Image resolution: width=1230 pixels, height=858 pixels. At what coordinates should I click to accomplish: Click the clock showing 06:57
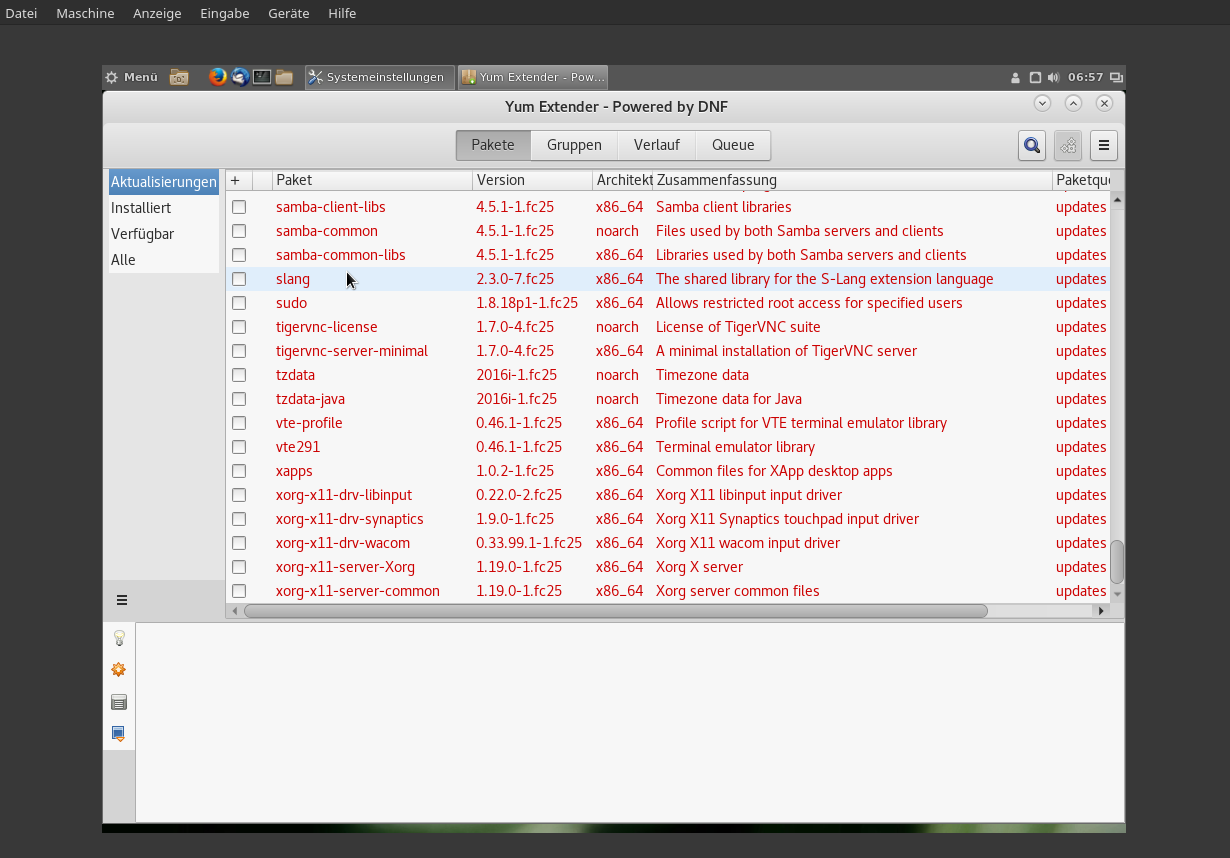(x=1085, y=77)
